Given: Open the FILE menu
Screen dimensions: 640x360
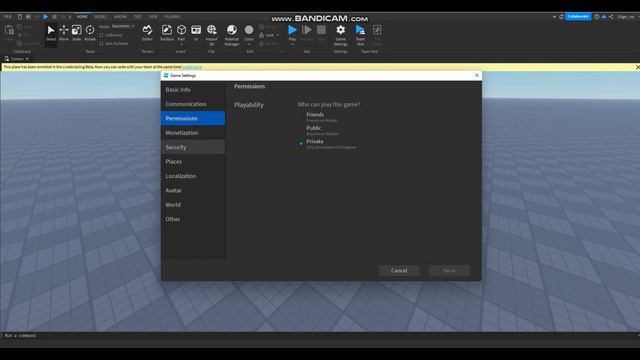Looking at the screenshot, I should pos(8,17).
